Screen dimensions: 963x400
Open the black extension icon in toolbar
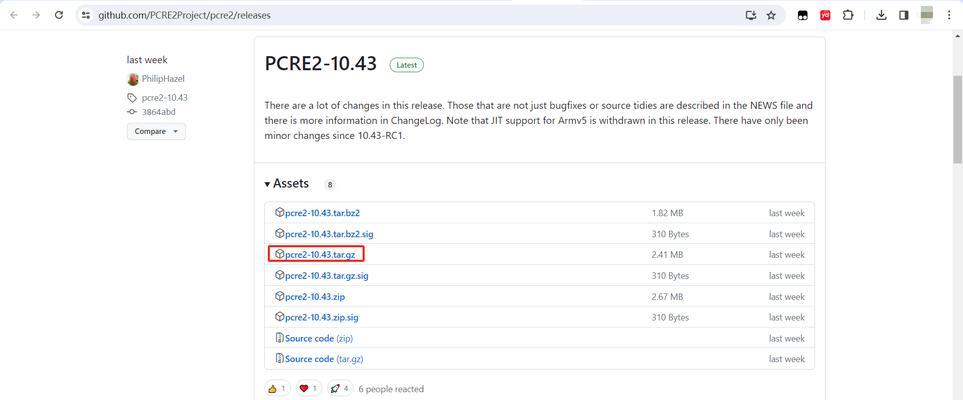pyautogui.click(x=803, y=15)
